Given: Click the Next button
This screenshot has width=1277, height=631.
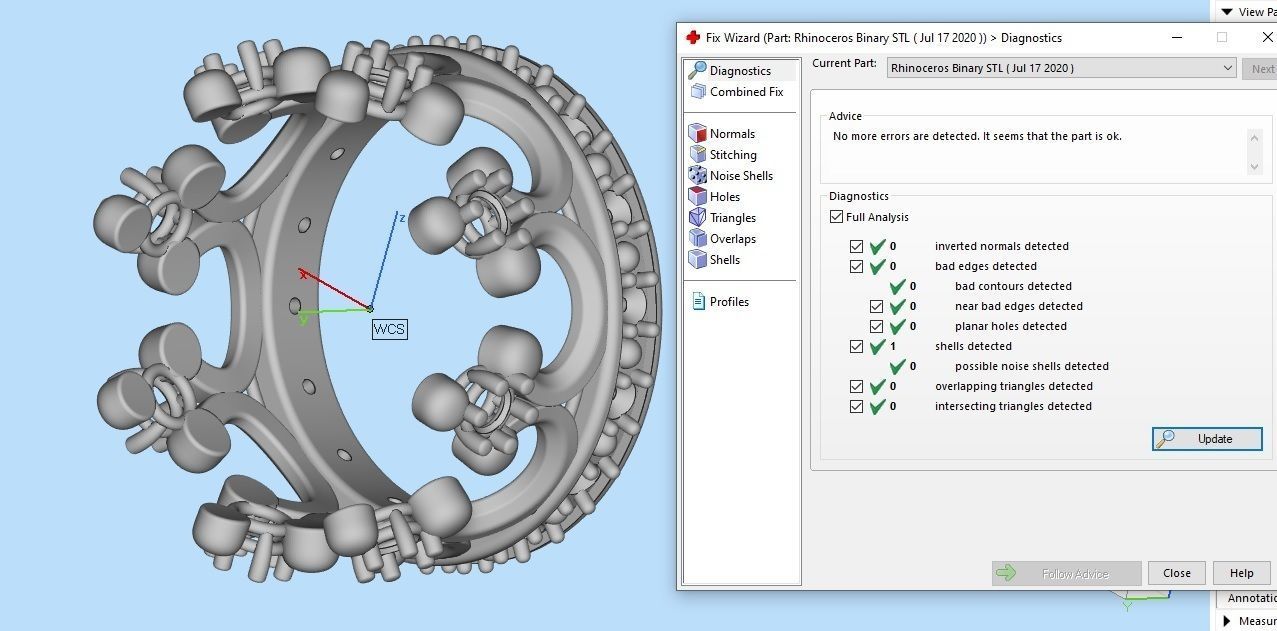Looking at the screenshot, I should [x=1261, y=69].
